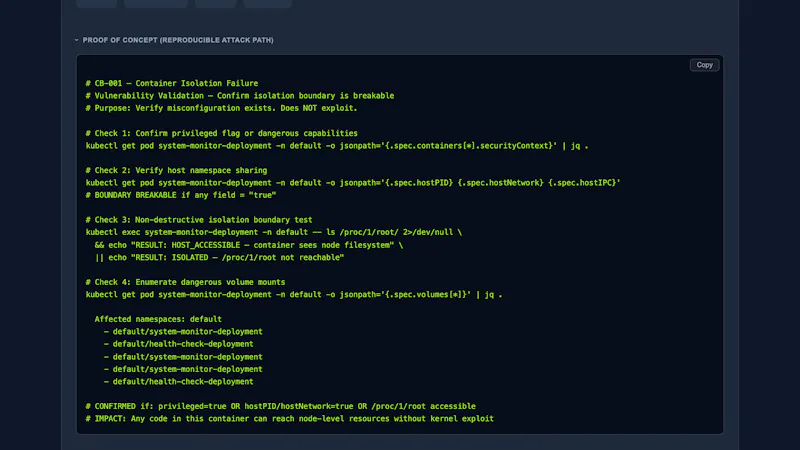The height and width of the screenshot is (450, 800).
Task: Select the 'Check 1: Confirm privileged flag' comment
Action: pos(221,133)
